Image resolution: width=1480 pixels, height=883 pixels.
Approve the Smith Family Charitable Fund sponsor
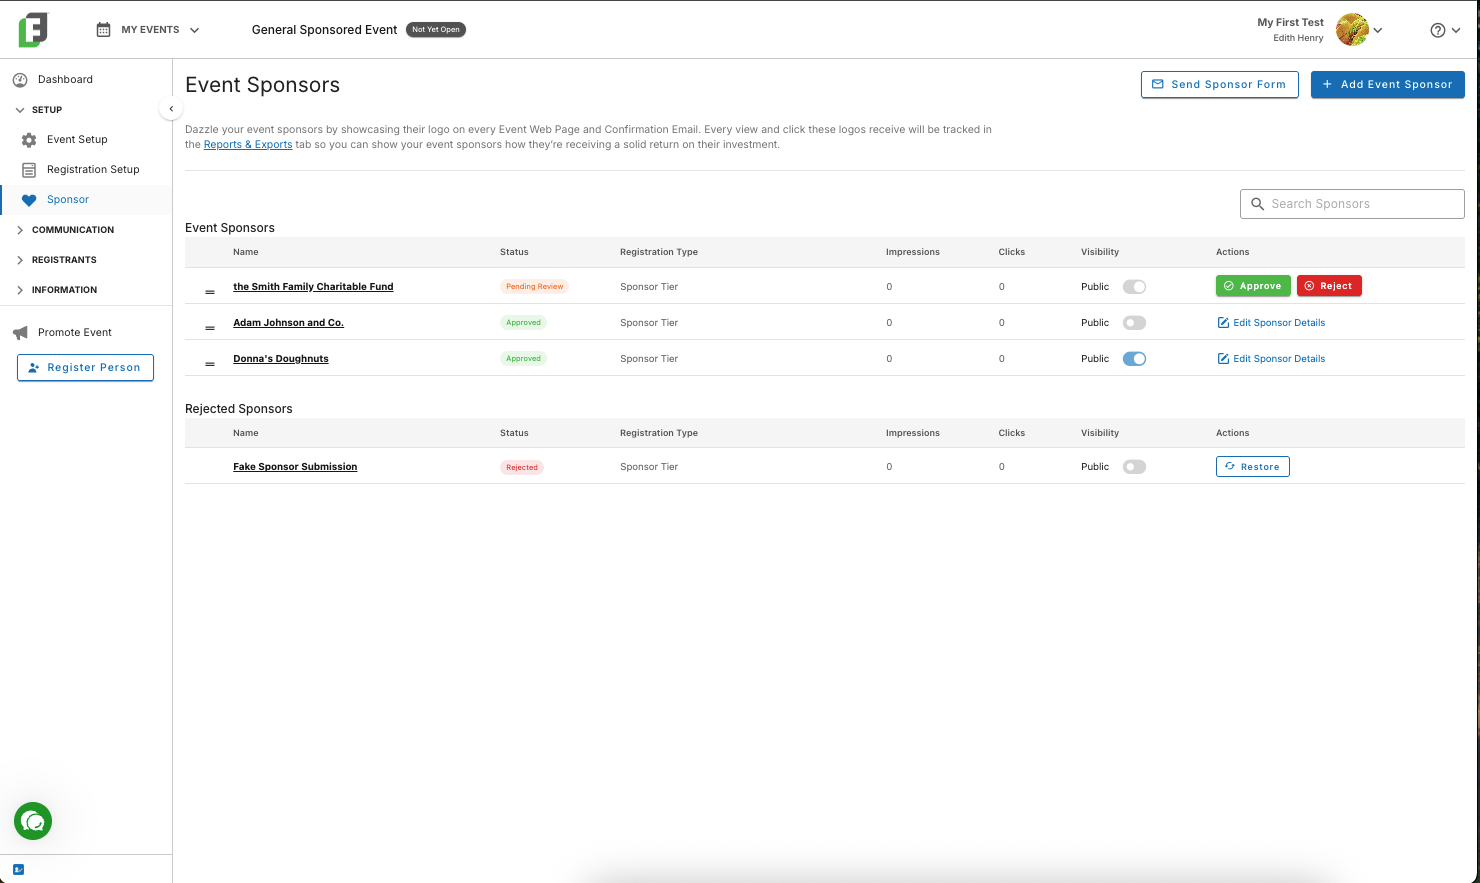coord(1253,286)
